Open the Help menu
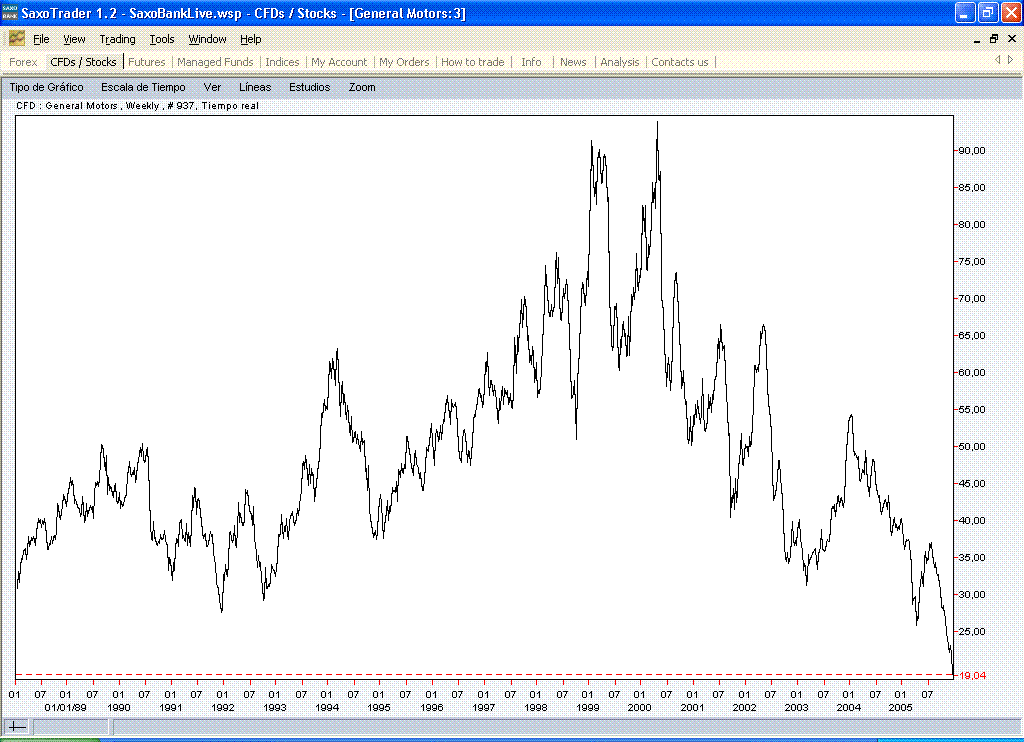 click(250, 39)
